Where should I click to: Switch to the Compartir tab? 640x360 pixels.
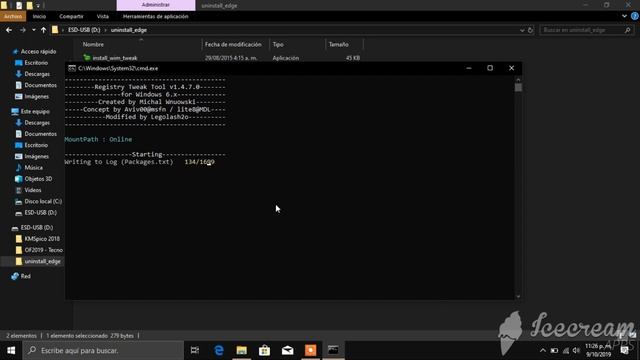[x=71, y=16]
